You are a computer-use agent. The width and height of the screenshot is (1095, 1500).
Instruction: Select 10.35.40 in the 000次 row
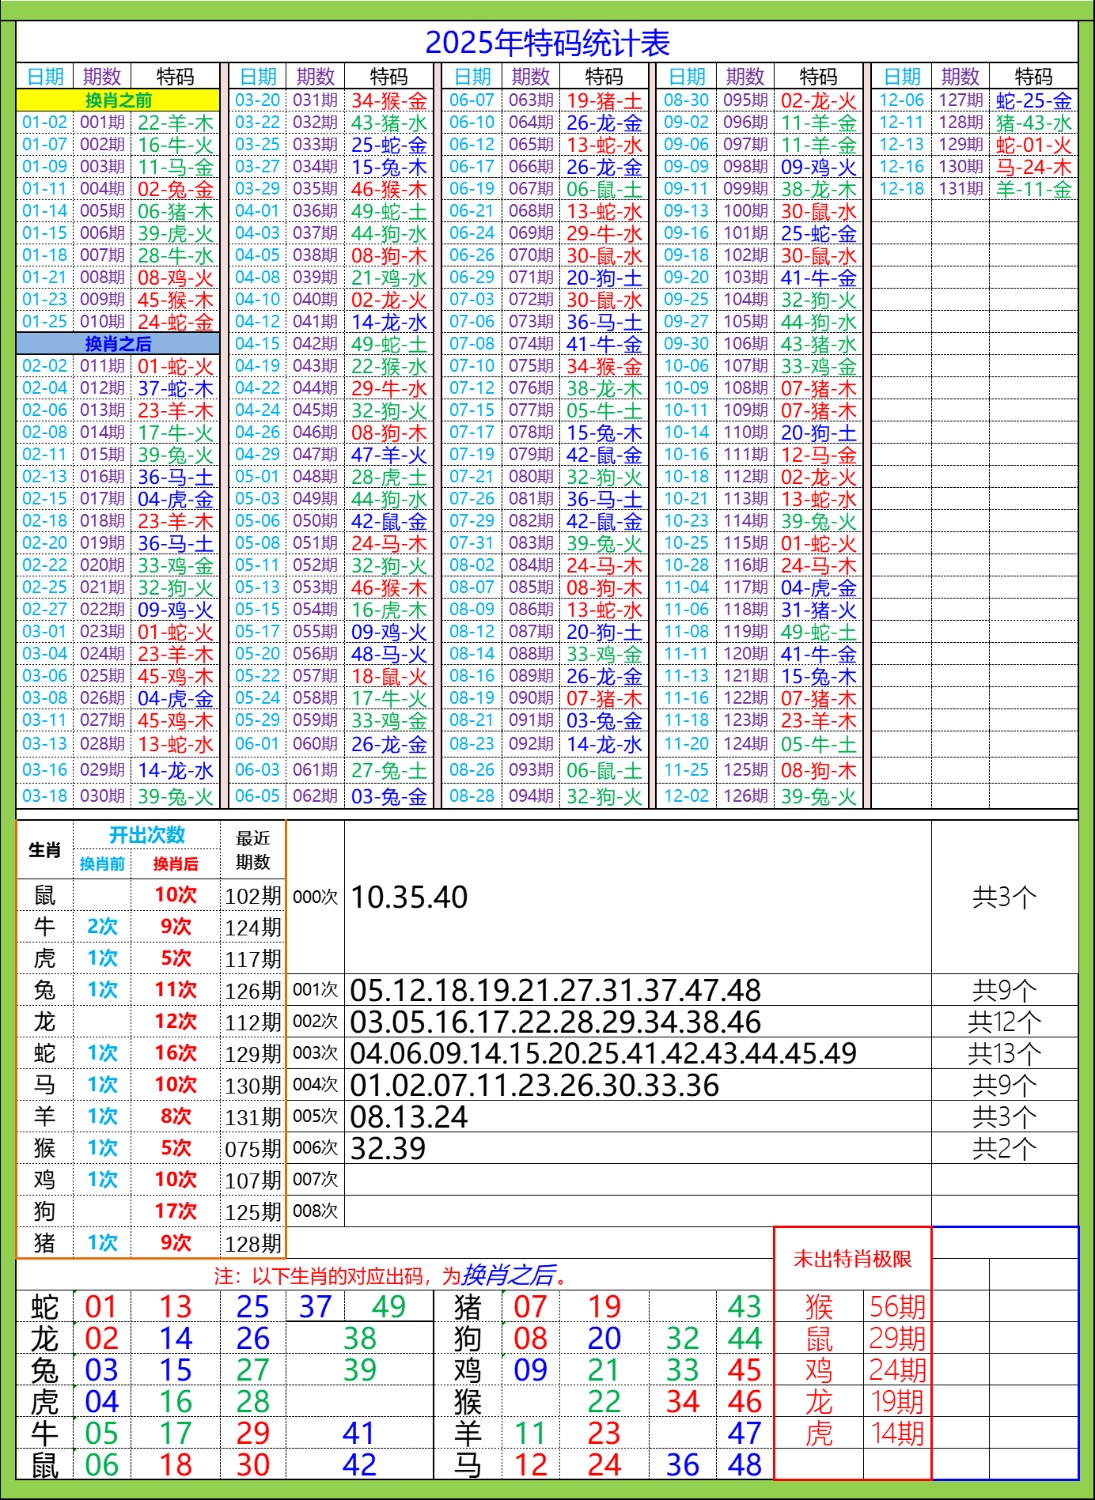(409, 897)
